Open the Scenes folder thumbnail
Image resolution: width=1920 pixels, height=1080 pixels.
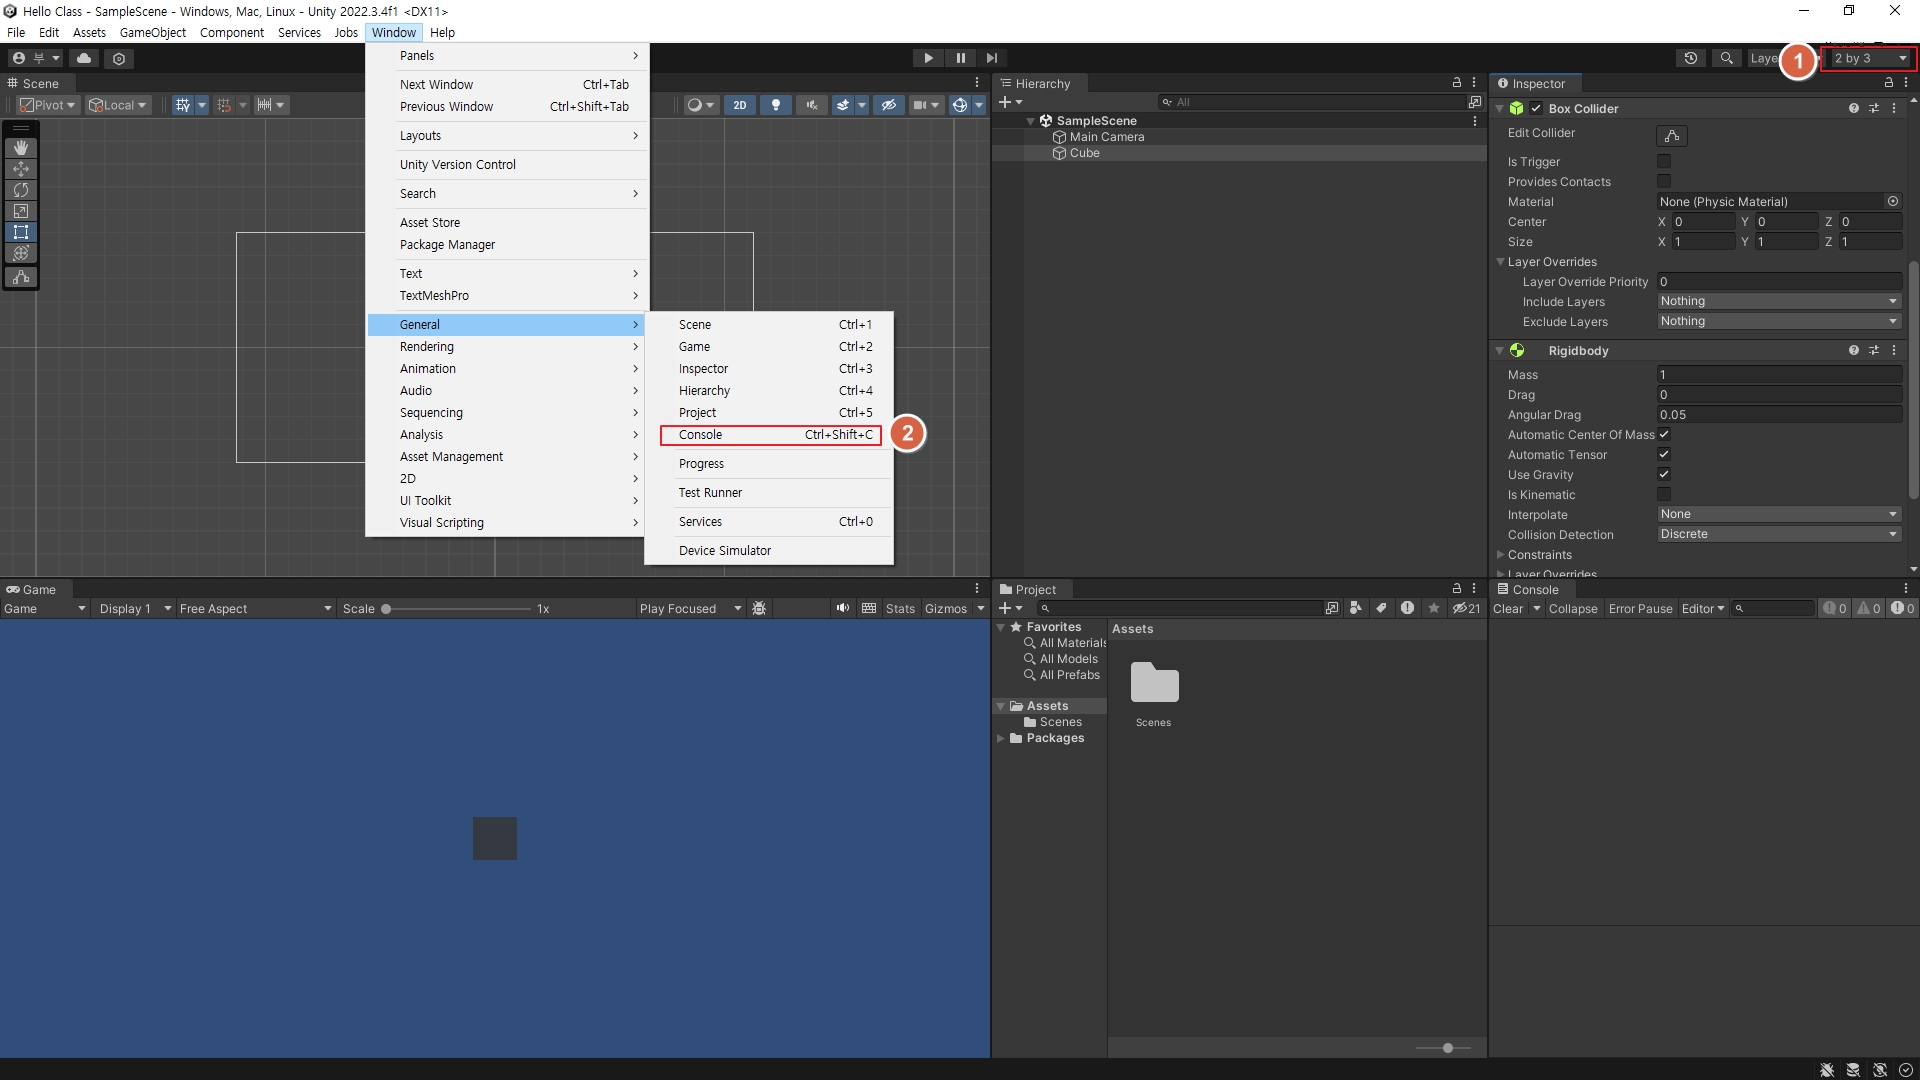[1154, 684]
